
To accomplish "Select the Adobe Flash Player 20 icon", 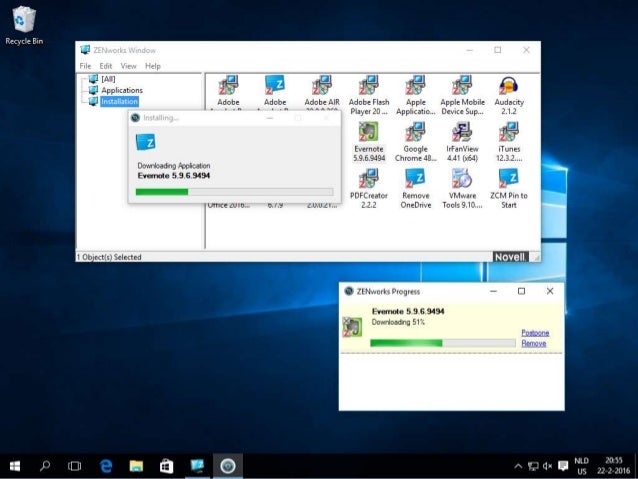I will tap(369, 95).
